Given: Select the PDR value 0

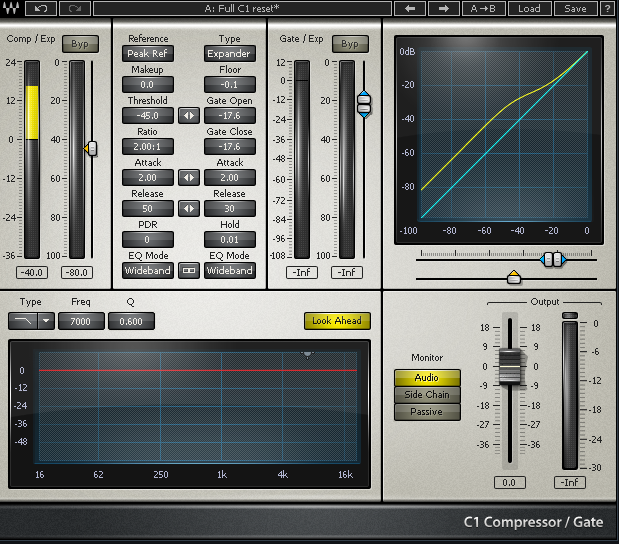Looking at the screenshot, I should 148,240.
